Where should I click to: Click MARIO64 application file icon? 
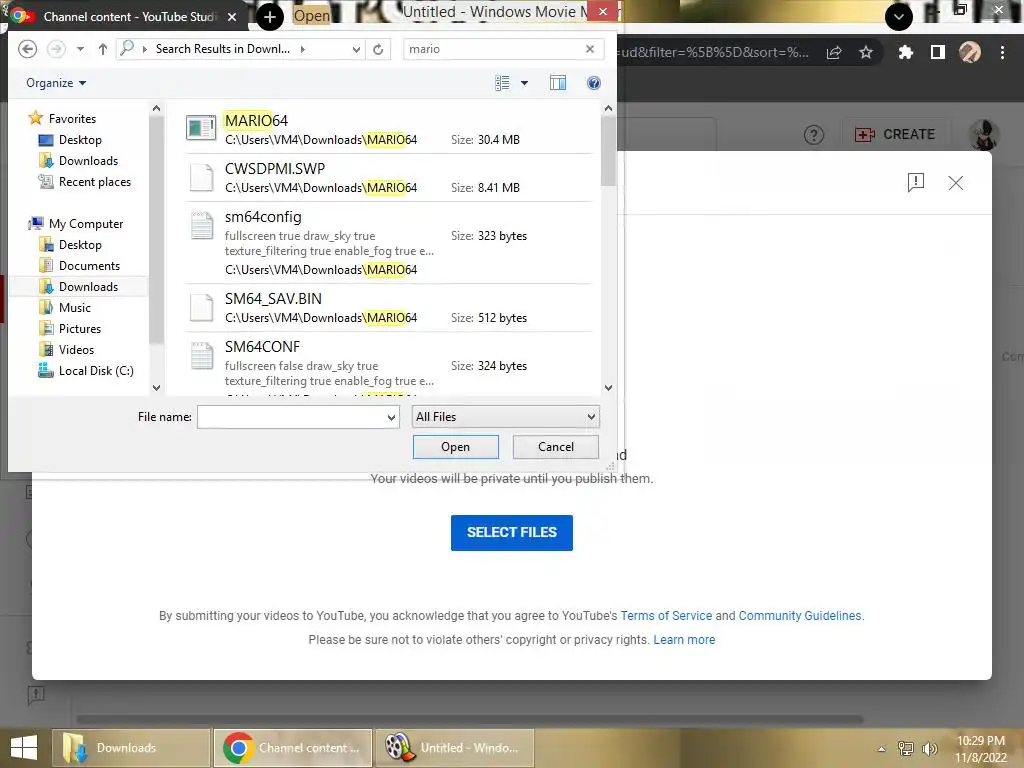pos(201,128)
